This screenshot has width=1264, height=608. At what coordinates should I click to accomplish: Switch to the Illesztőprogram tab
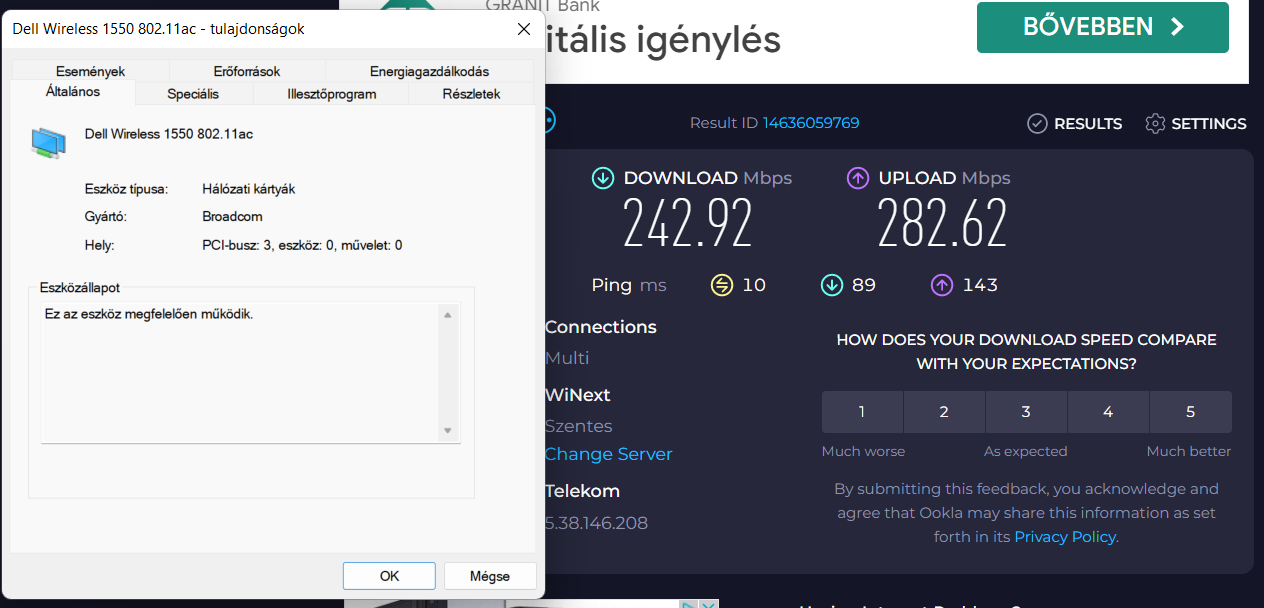[x=331, y=94]
